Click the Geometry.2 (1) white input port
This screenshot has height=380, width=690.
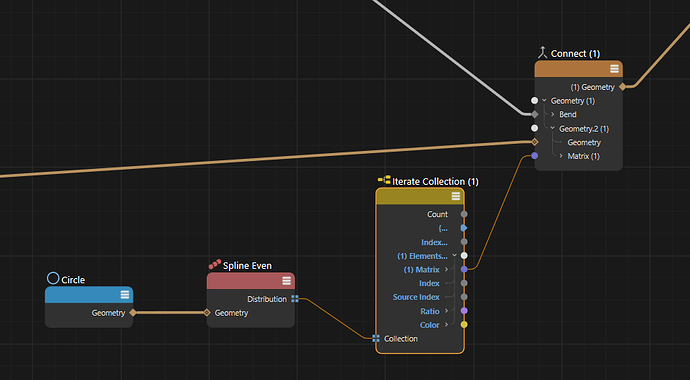click(x=534, y=128)
